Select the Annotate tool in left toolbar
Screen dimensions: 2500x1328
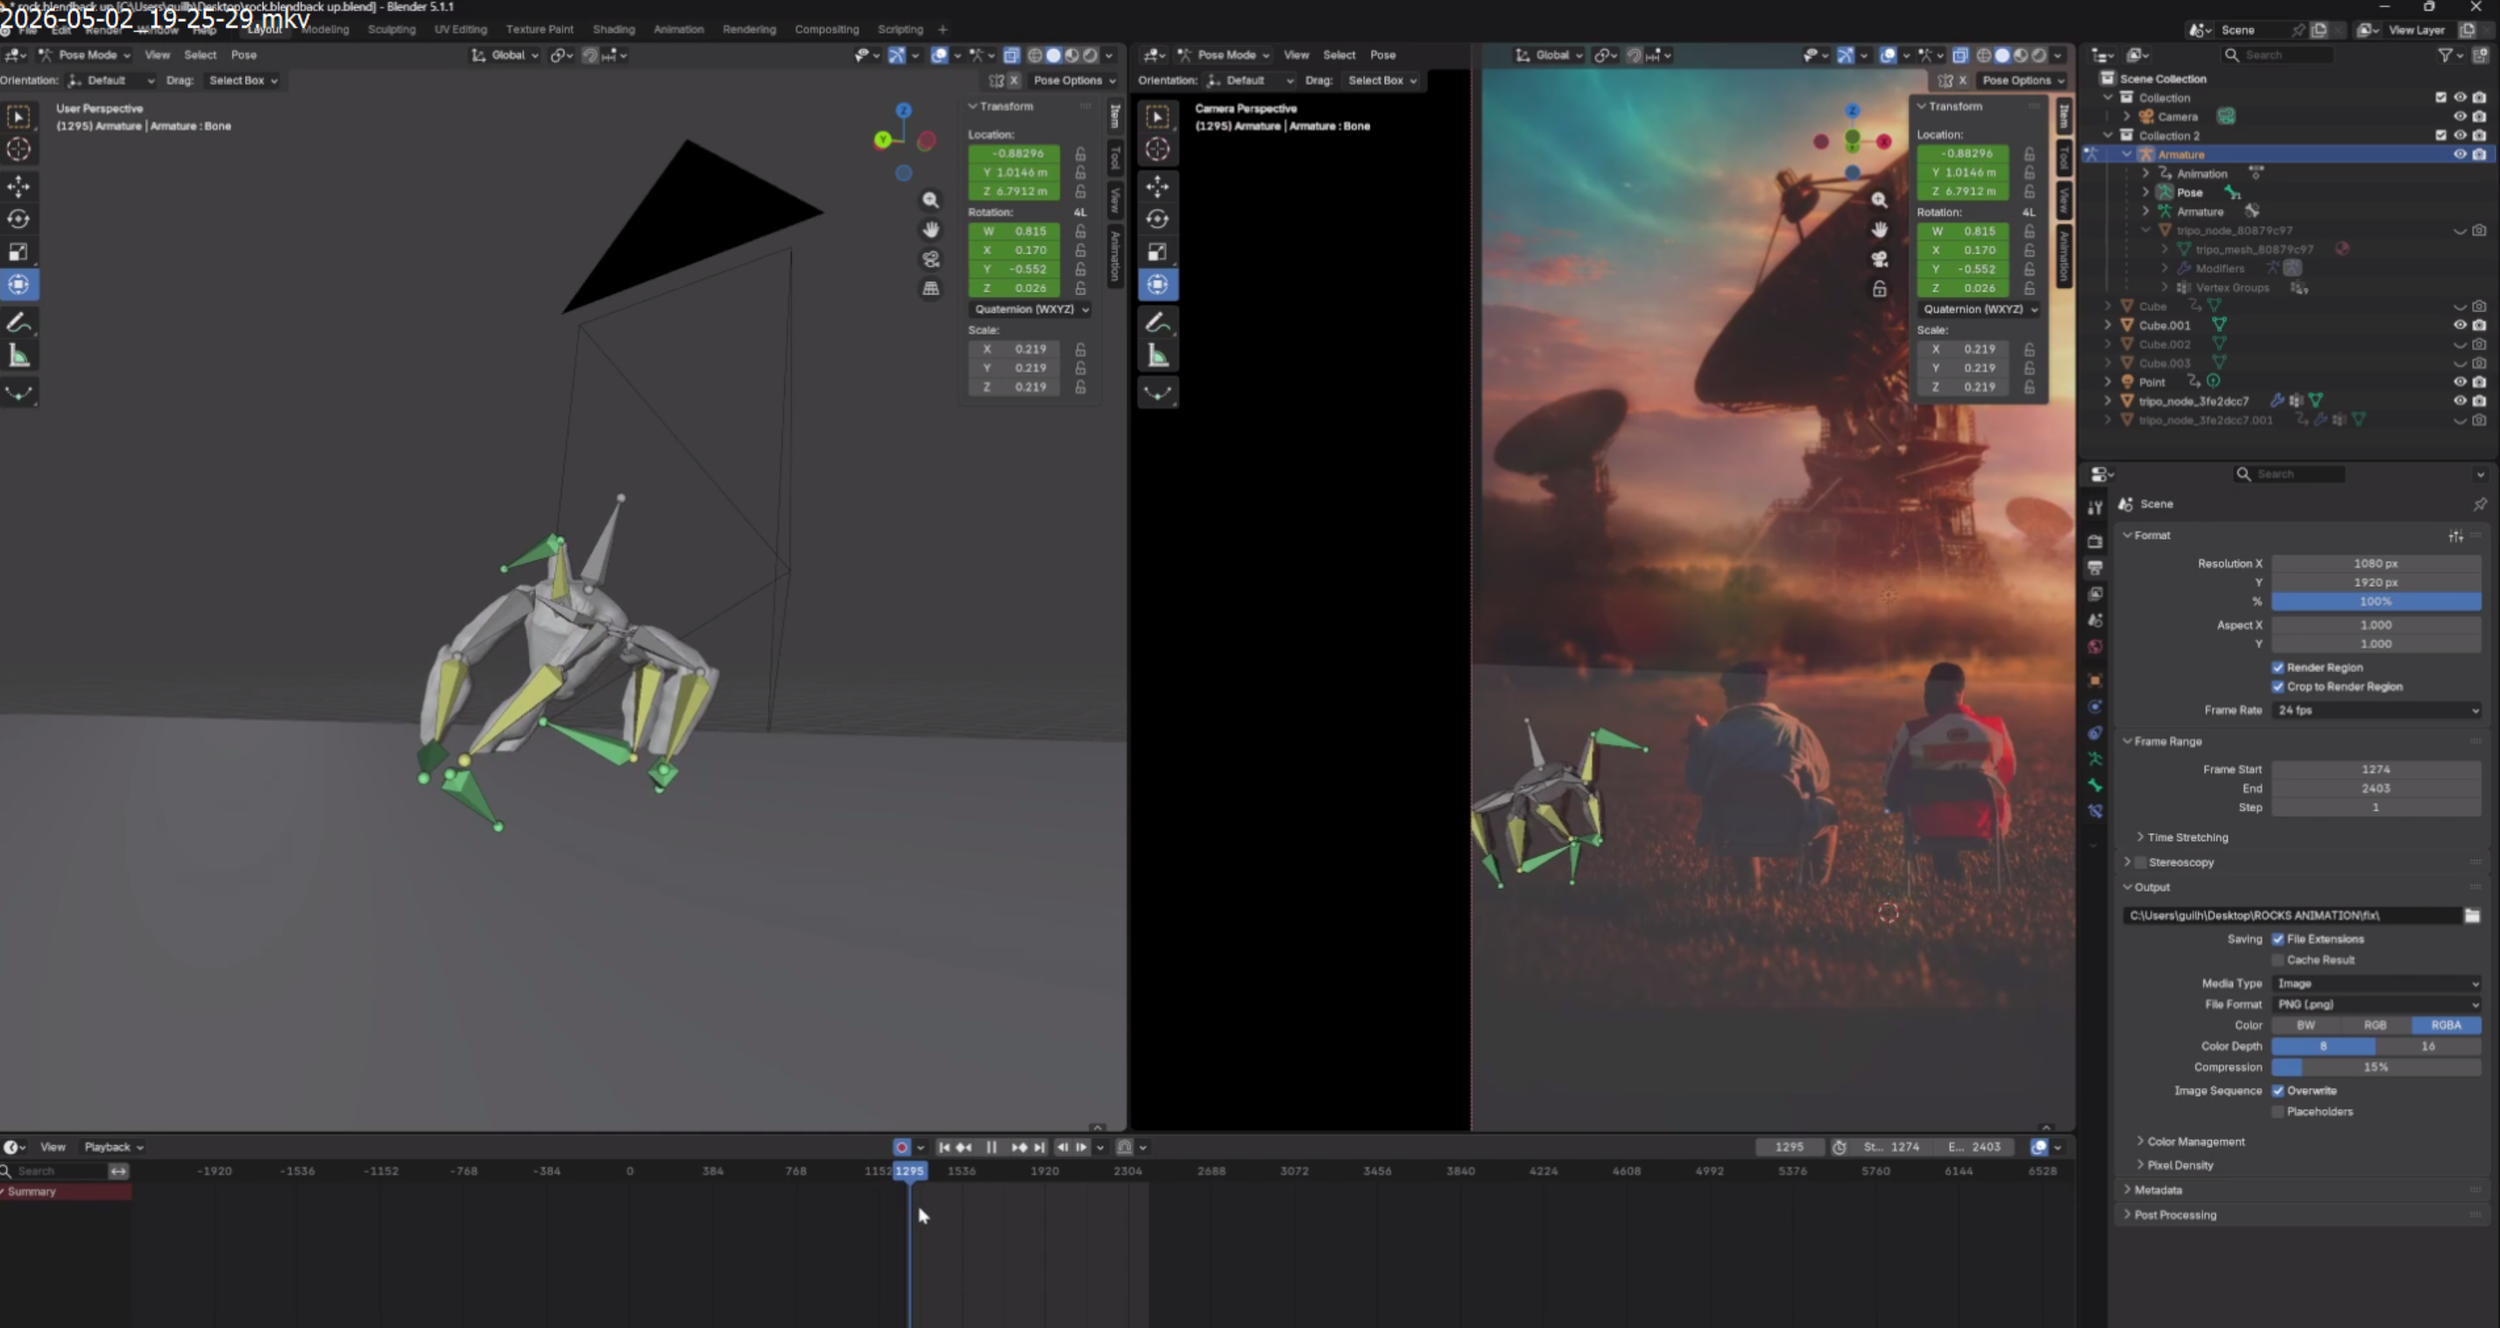coord(19,323)
